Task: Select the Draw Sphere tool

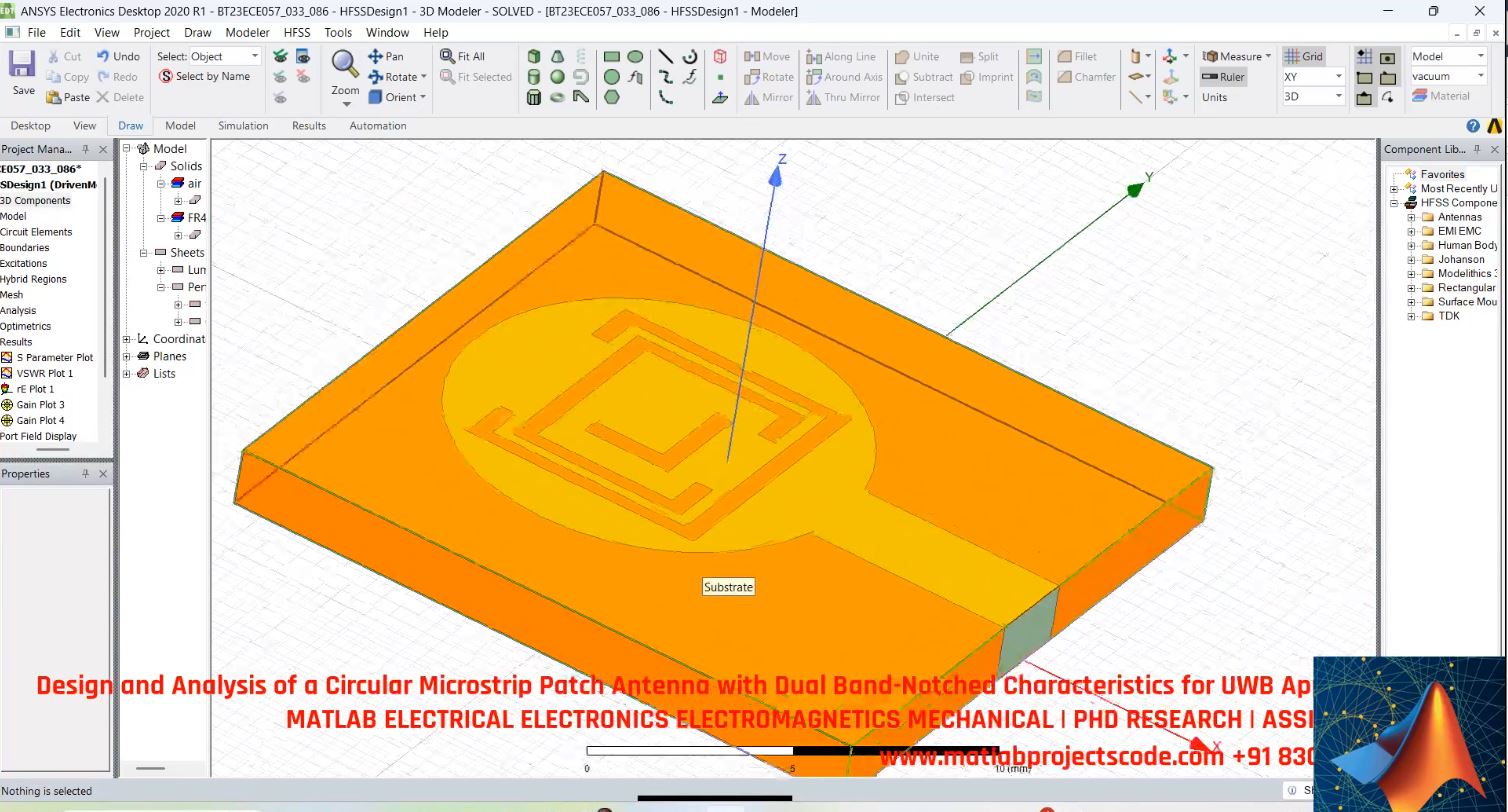Action: click(x=558, y=77)
